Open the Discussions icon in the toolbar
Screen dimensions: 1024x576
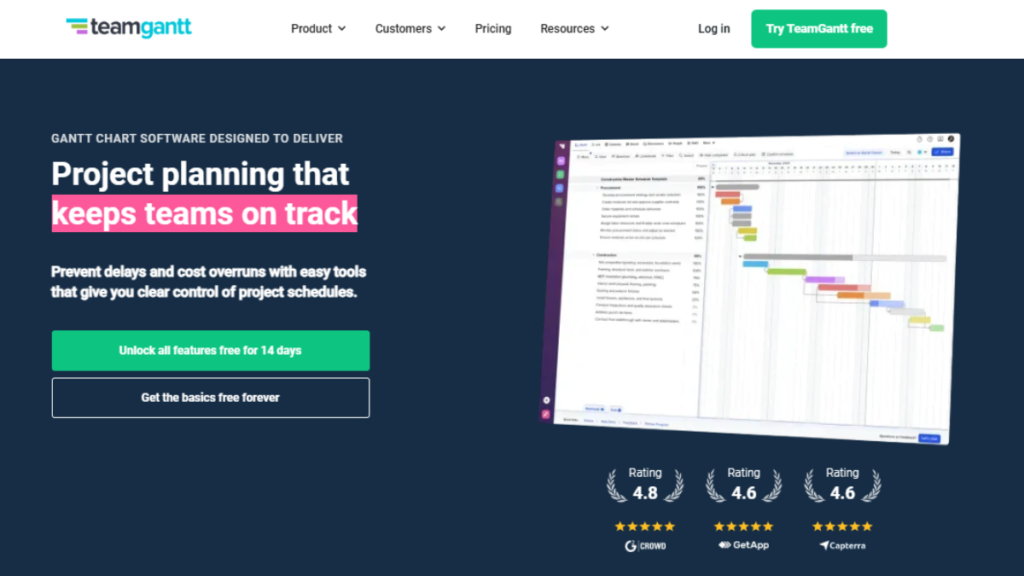653,144
